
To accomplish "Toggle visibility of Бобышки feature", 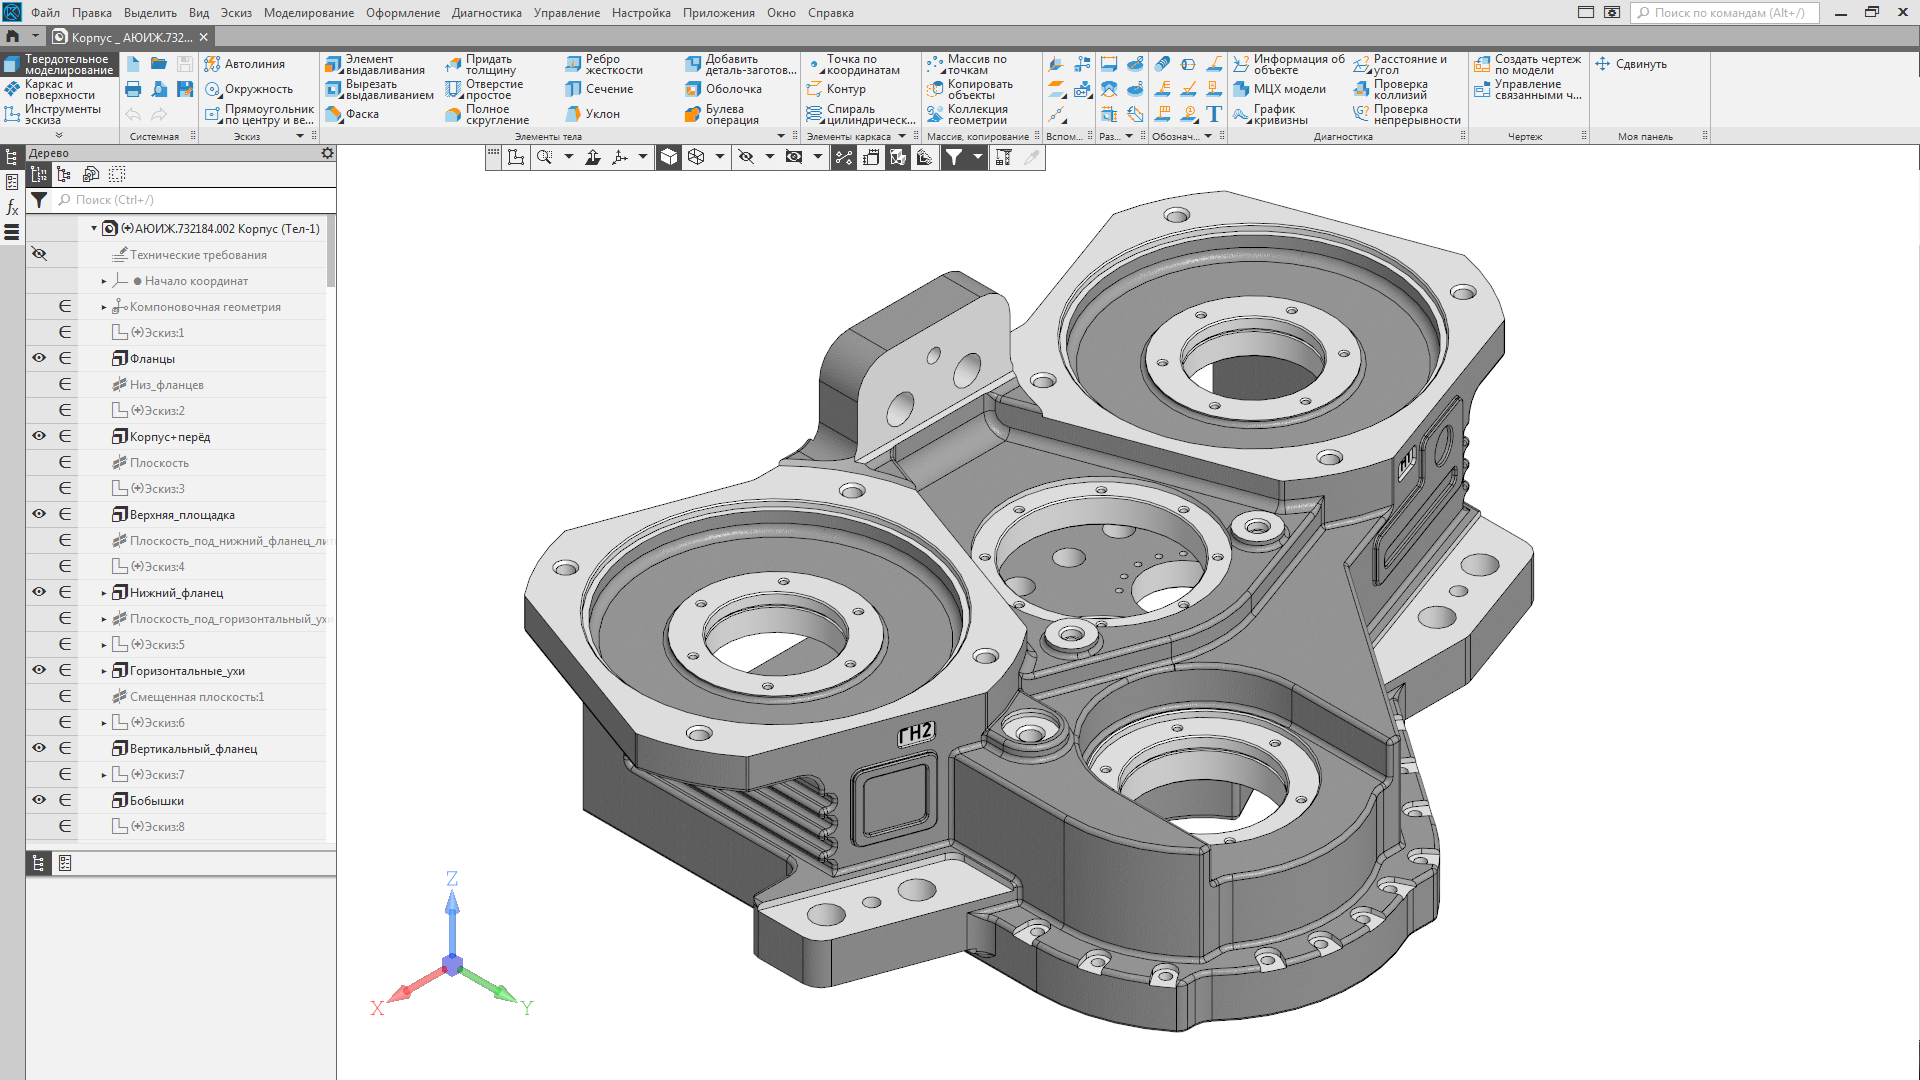I will coord(39,800).
